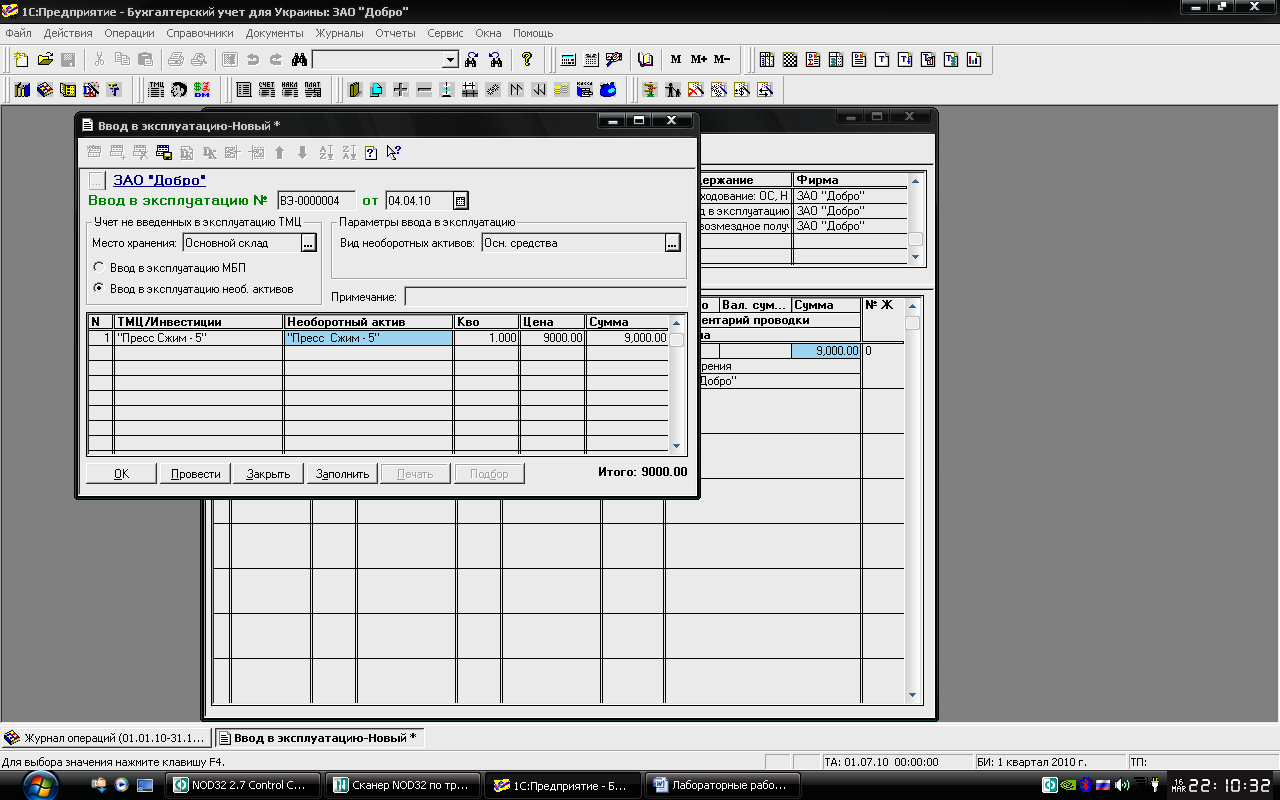Click the blue piggy bank icon
This screenshot has width=1280, height=800.
pos(608,89)
